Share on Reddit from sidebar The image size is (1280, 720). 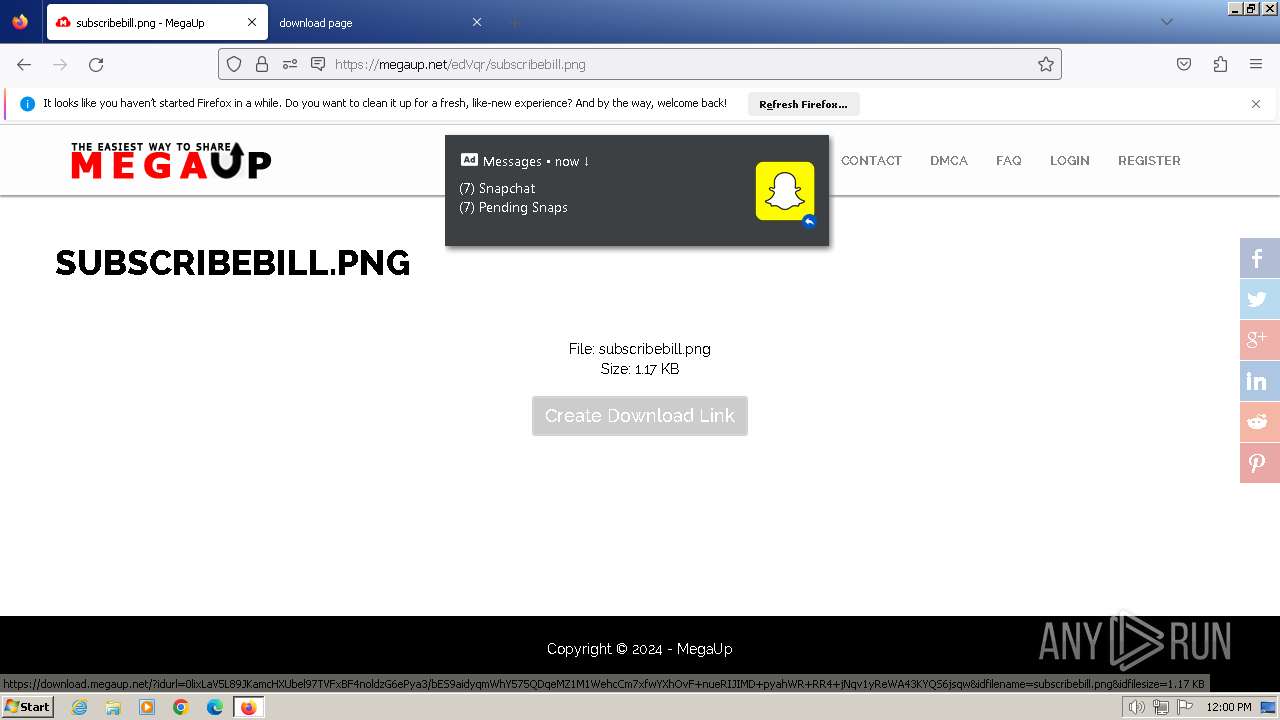coord(1258,422)
